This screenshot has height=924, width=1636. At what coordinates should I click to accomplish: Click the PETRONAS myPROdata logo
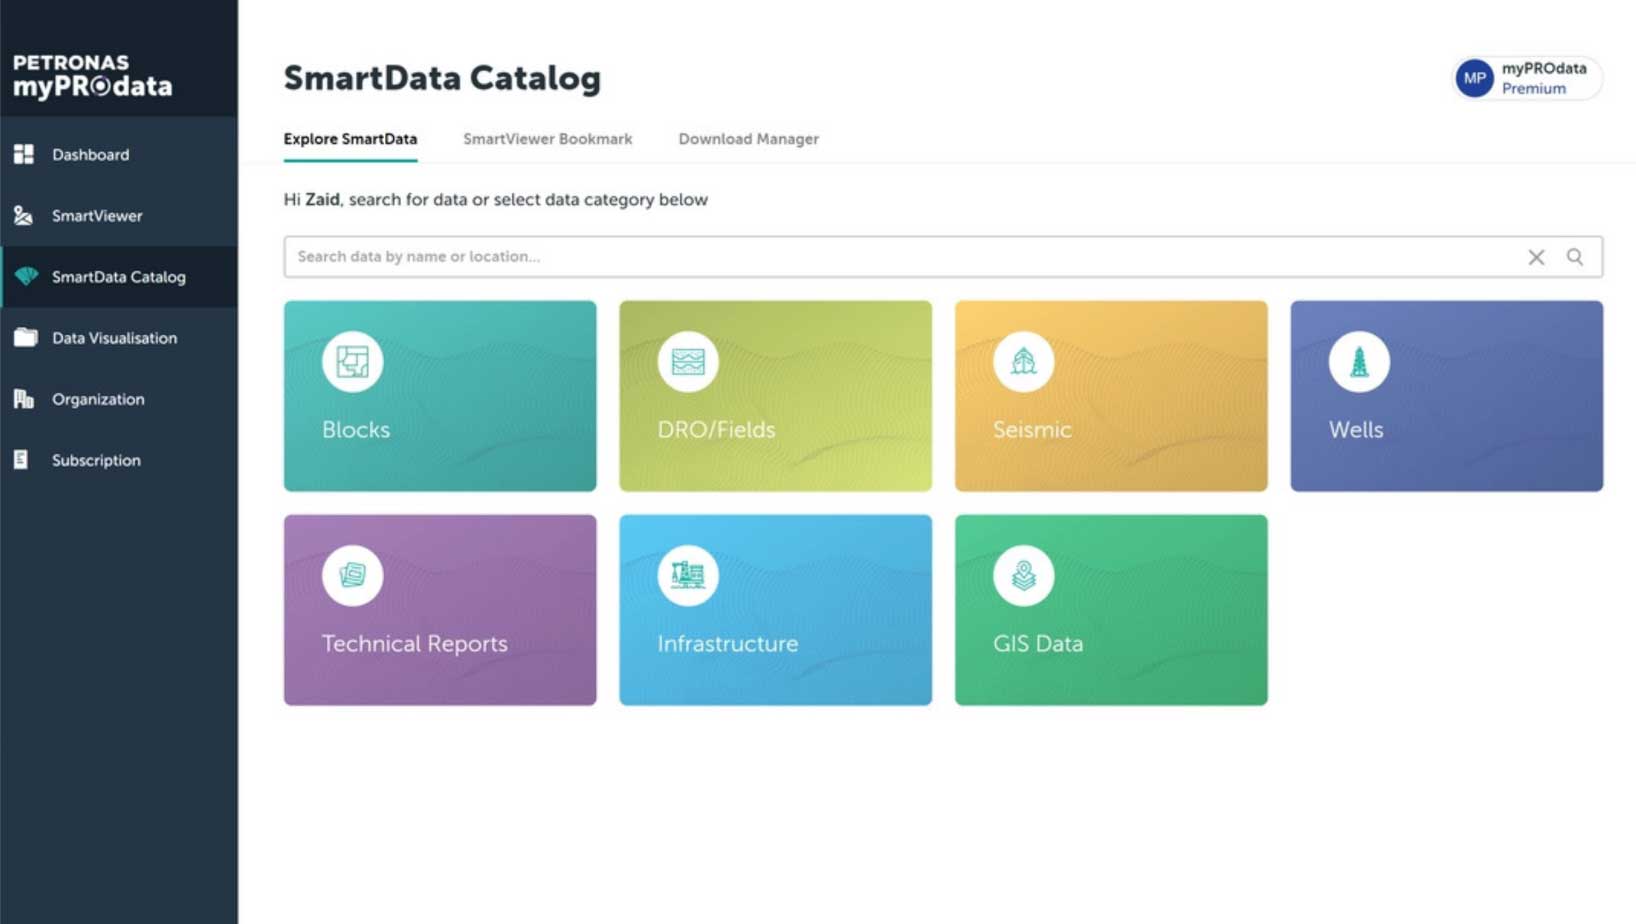click(93, 76)
